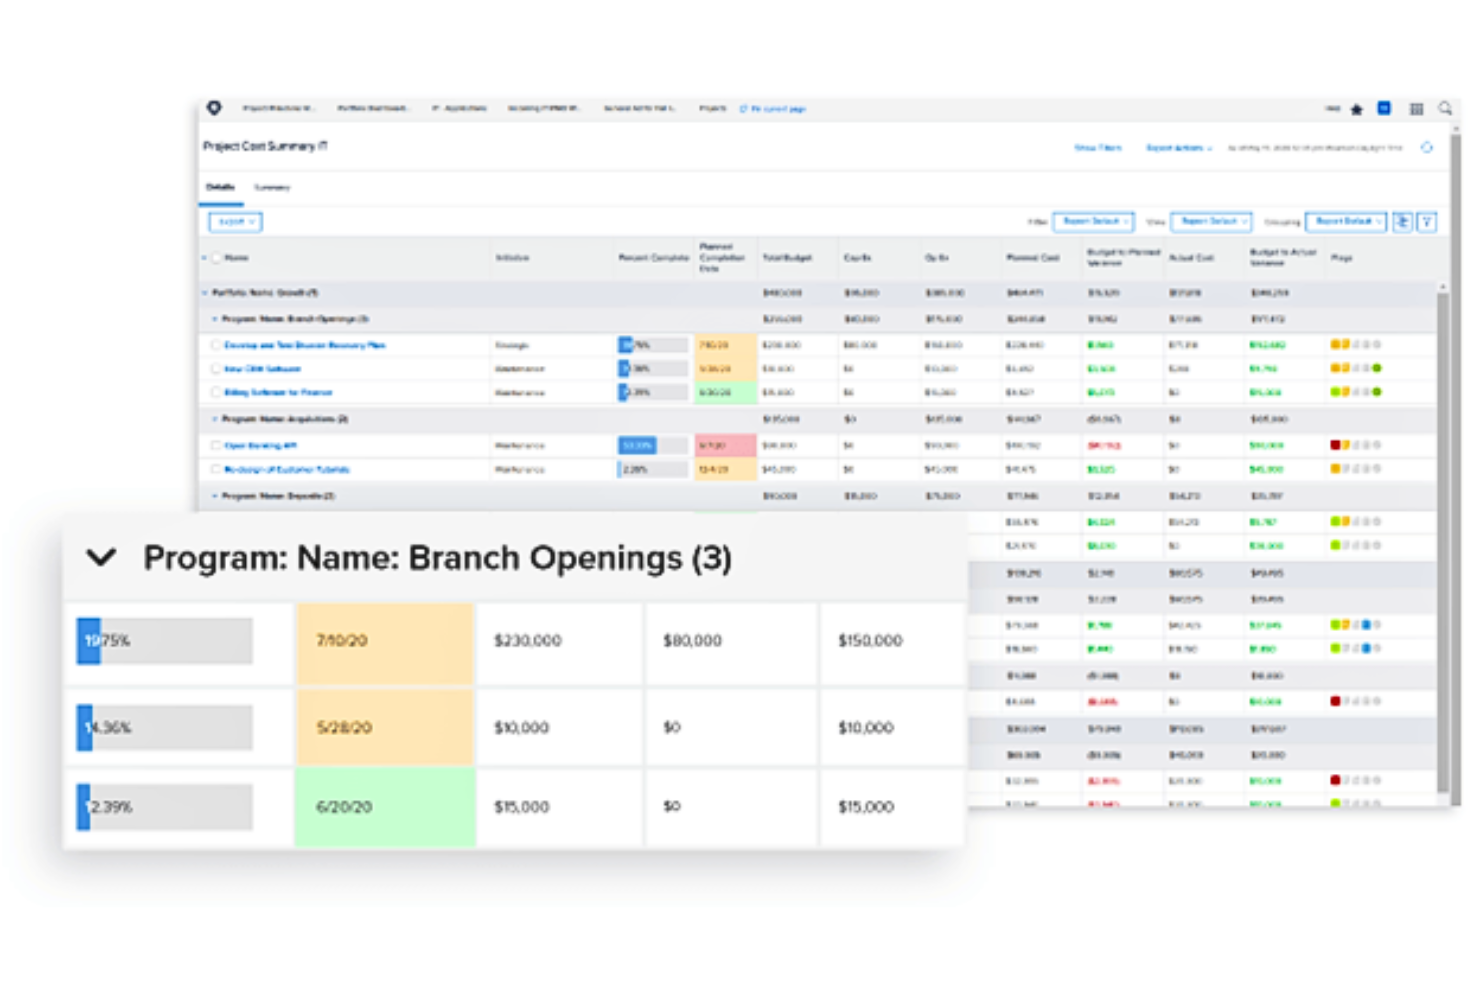The height and width of the screenshot is (987, 1480).
Task: Toggle the header select-all checkbox
Action: point(216,258)
